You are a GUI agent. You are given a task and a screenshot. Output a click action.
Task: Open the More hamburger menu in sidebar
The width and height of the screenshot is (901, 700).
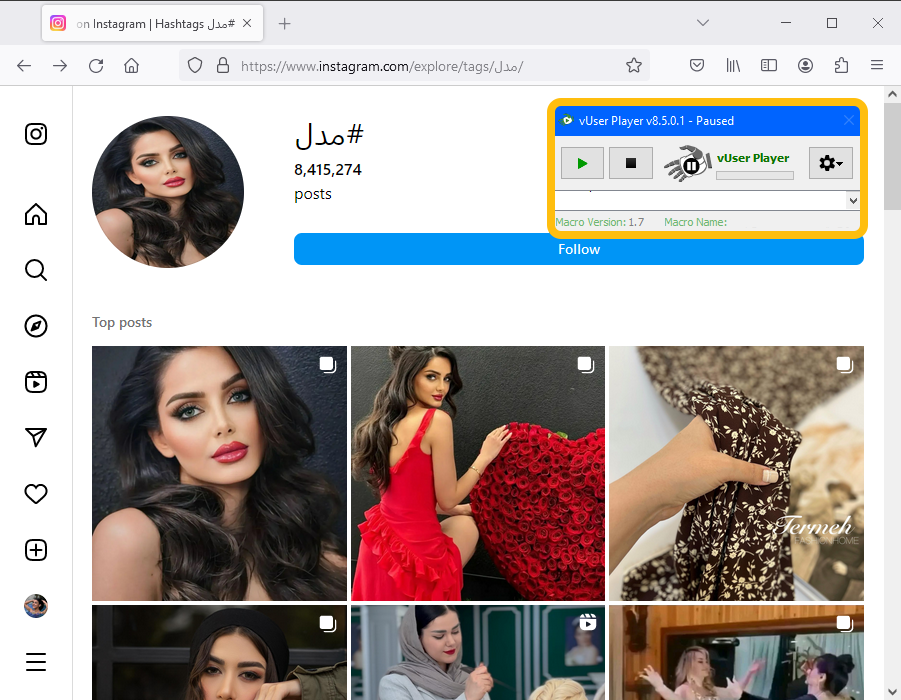[x=36, y=662]
